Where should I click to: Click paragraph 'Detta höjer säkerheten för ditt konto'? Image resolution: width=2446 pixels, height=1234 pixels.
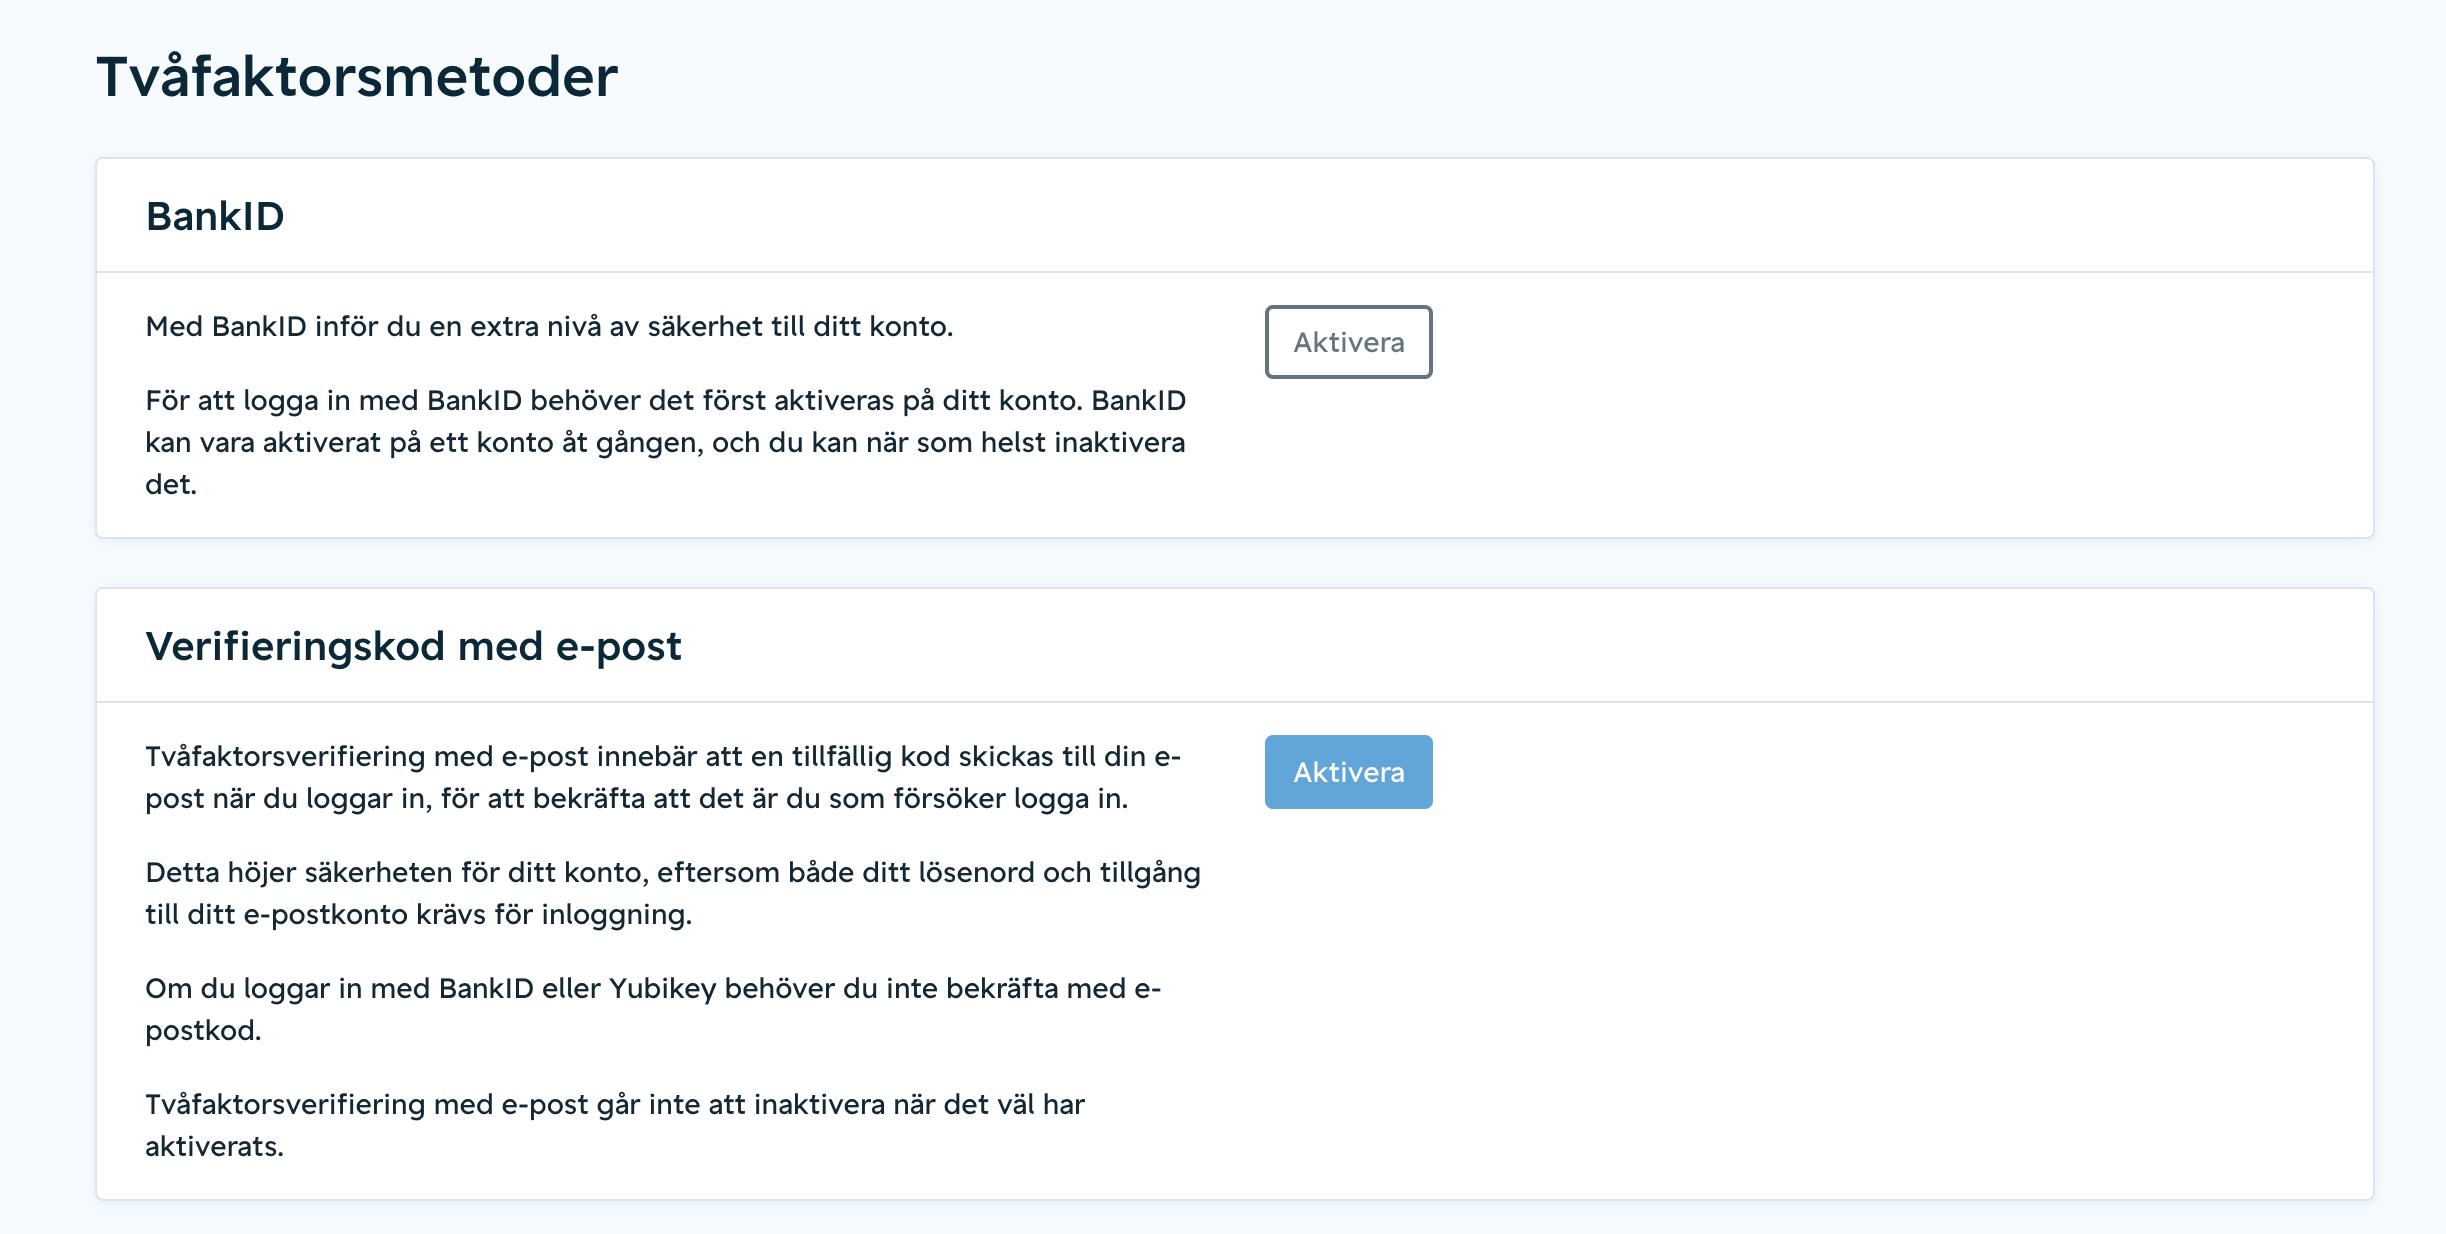tap(673, 893)
